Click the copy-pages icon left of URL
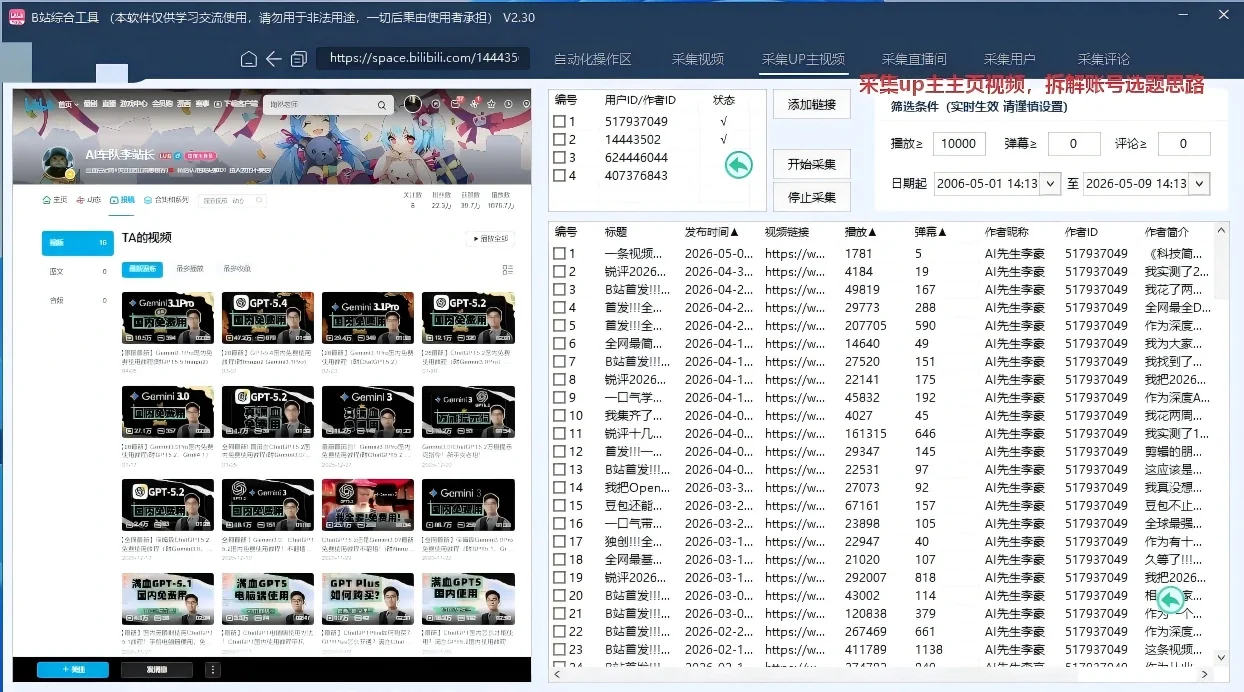 (x=298, y=59)
